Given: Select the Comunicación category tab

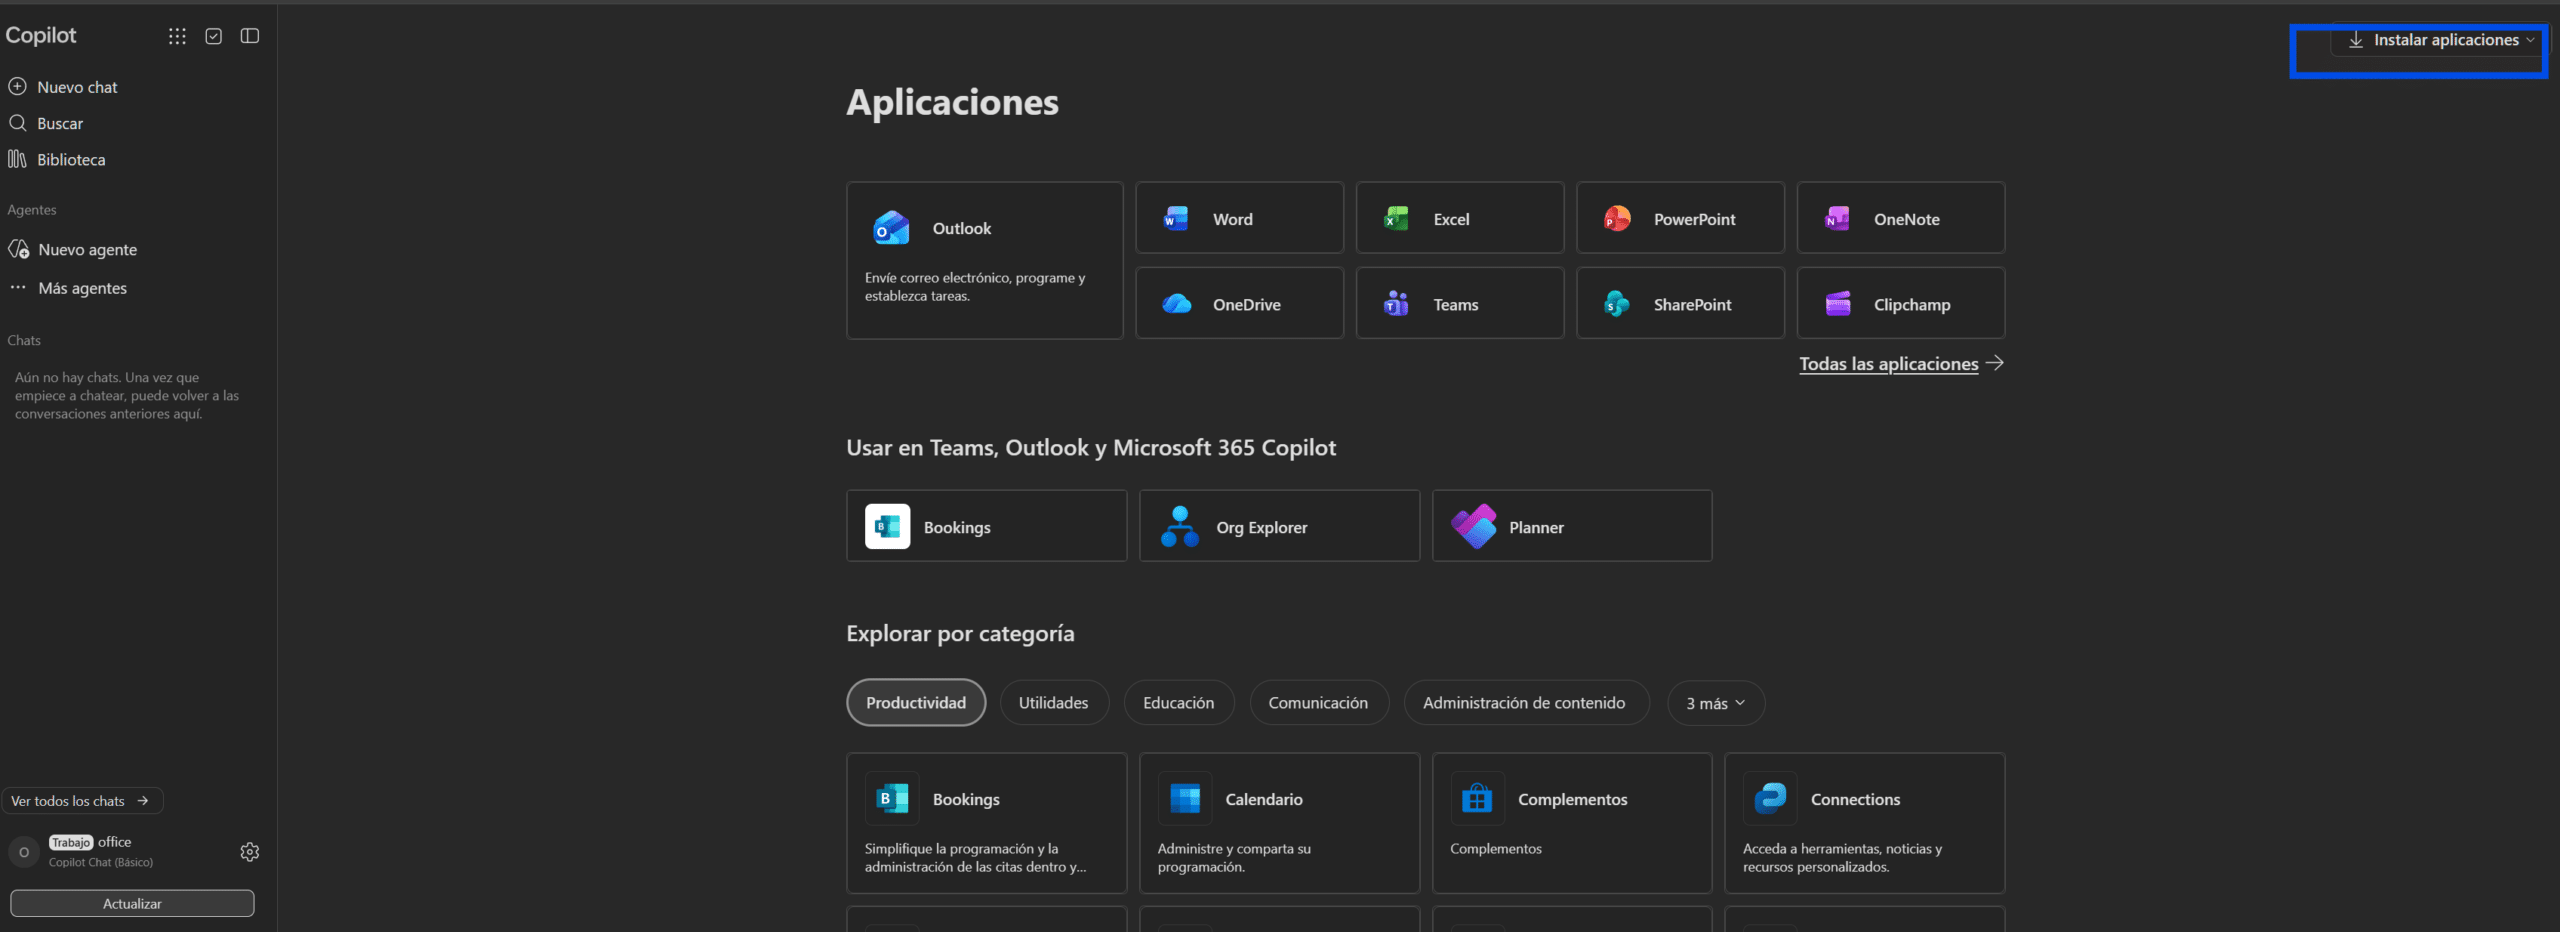Looking at the screenshot, I should (x=1318, y=703).
